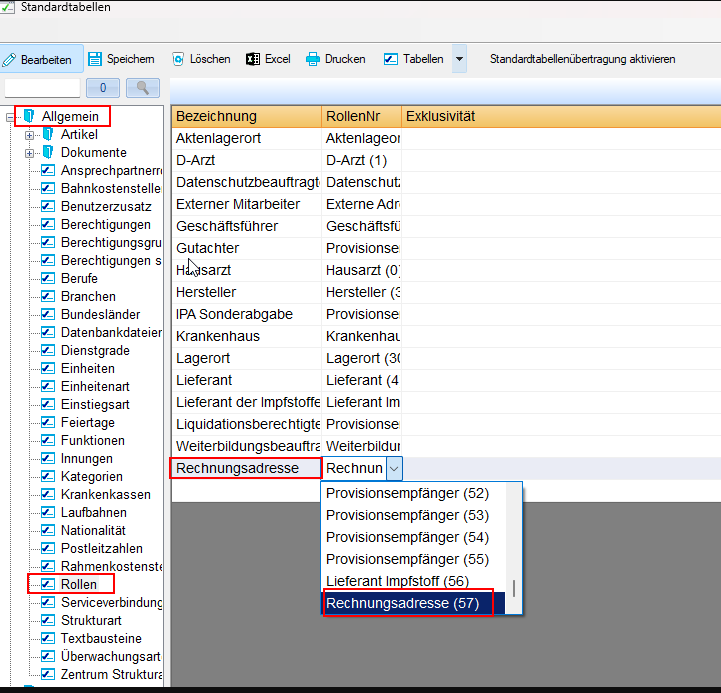
Task: Sort by the RollenNr column header
Action: [x=361, y=116]
